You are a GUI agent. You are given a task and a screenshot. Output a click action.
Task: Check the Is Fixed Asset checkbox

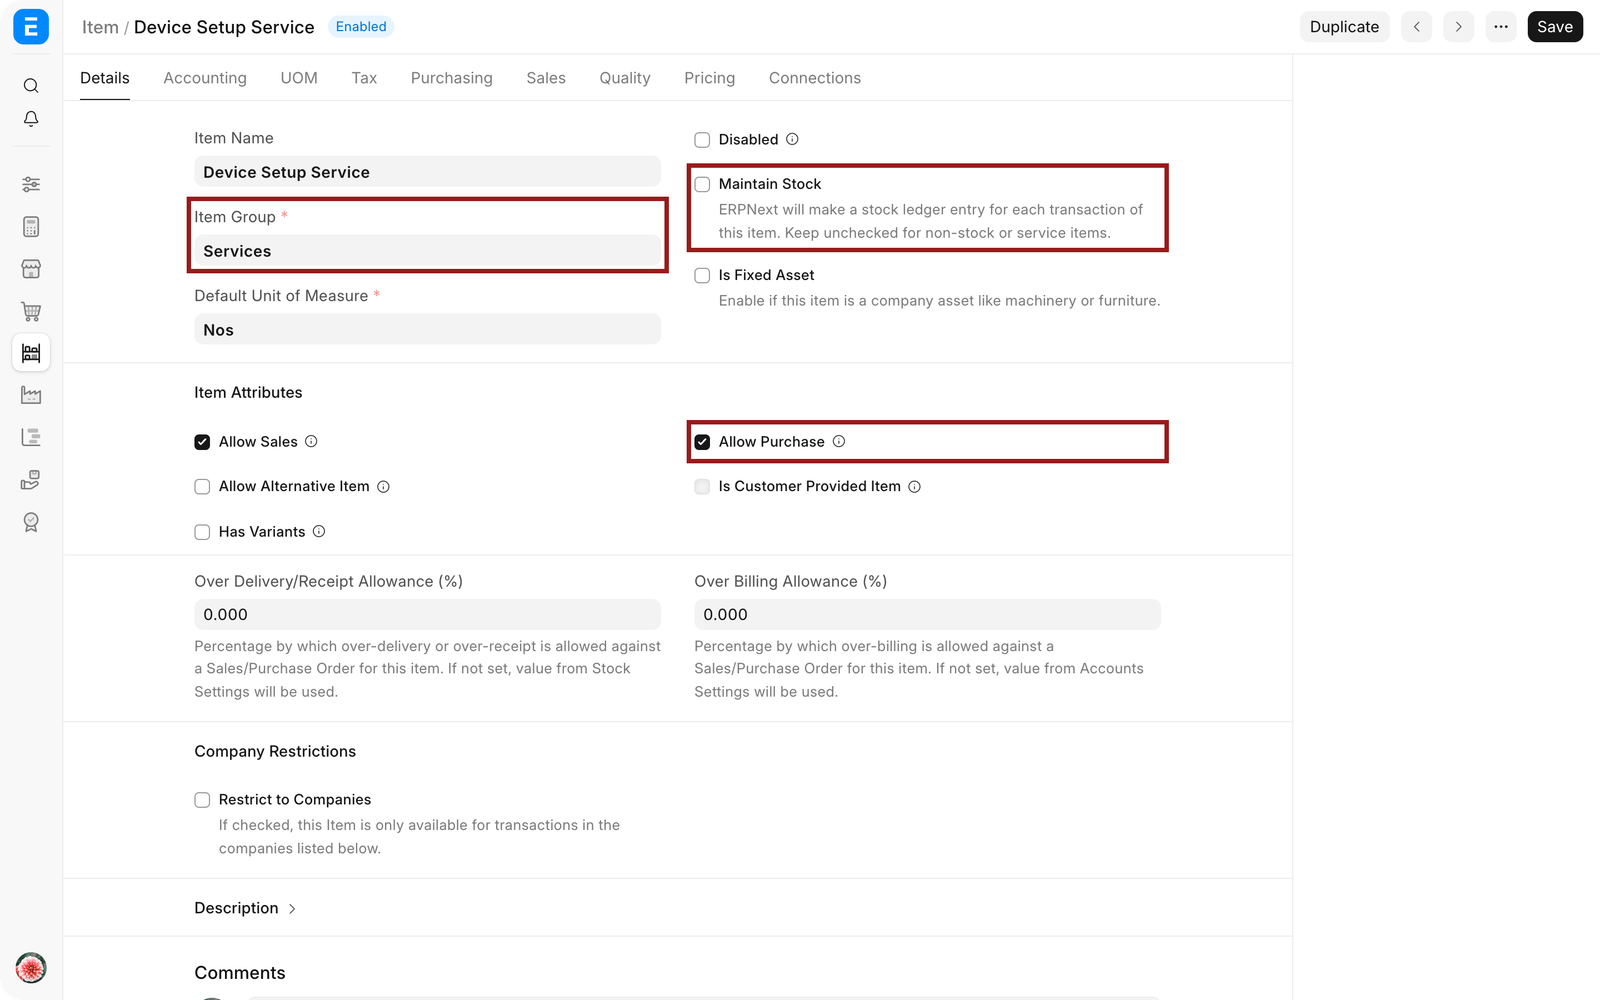point(702,275)
